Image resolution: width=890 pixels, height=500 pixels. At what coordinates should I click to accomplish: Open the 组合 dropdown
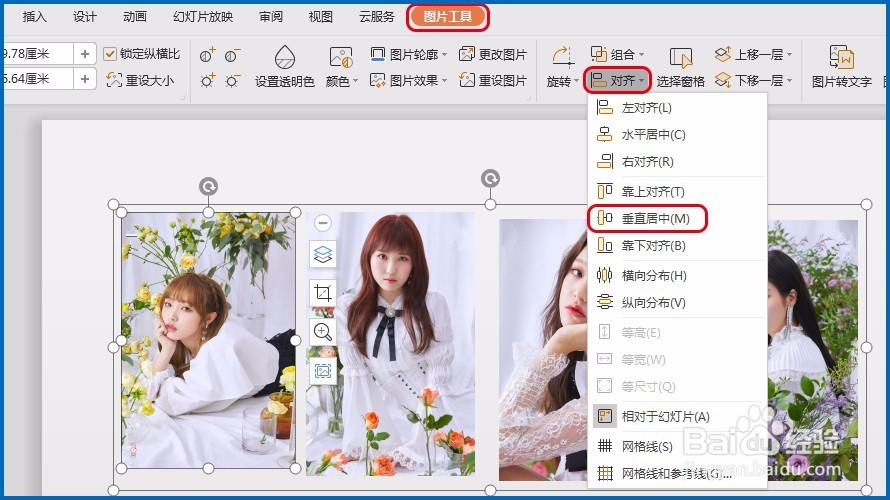pos(618,54)
